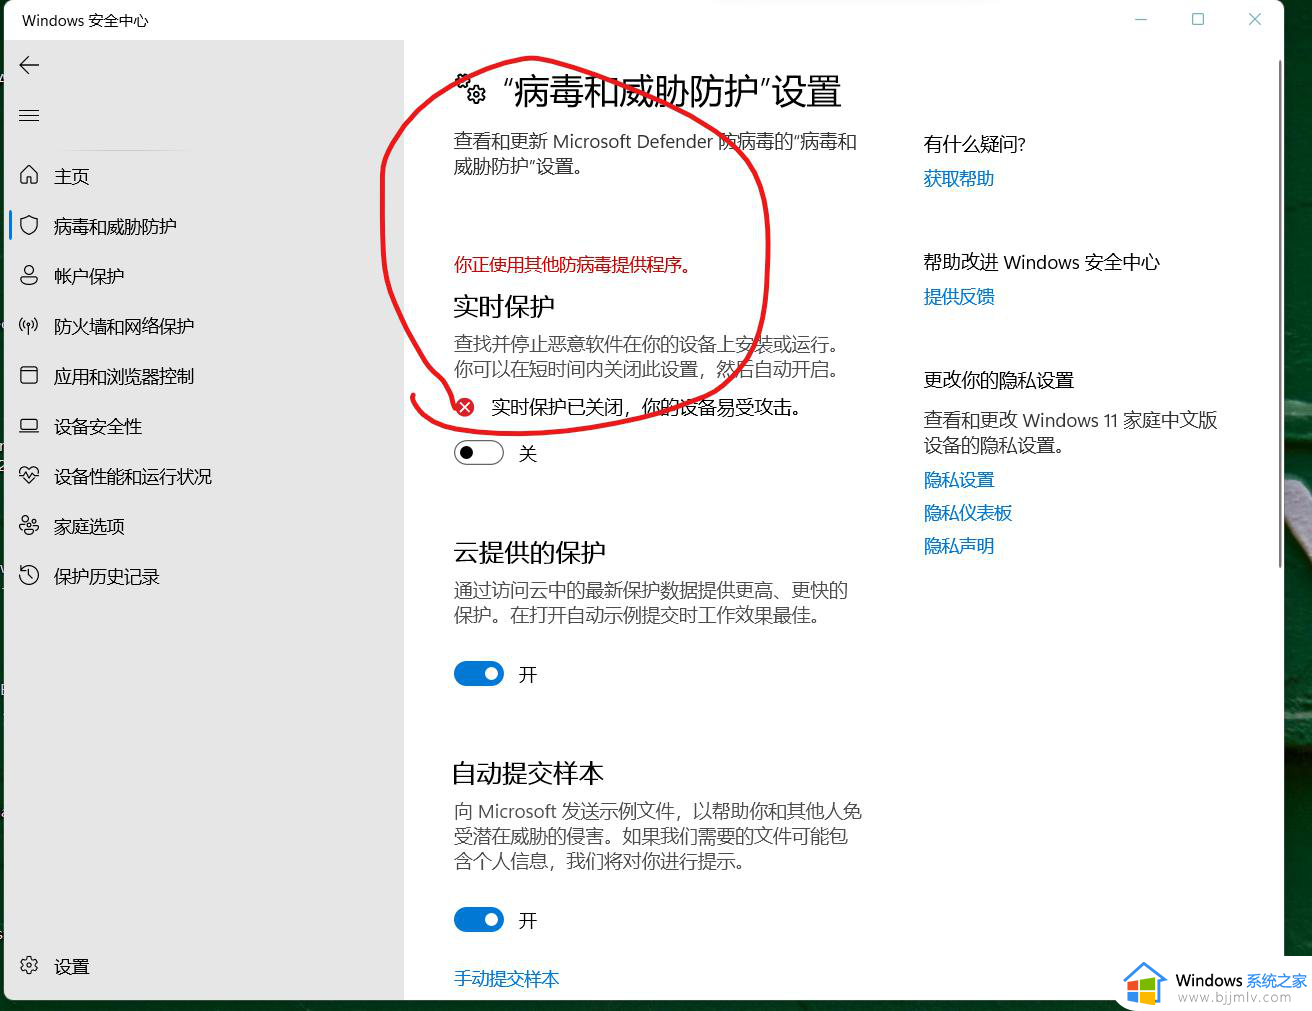
Task: Click the back arrow icon
Action: tap(29, 65)
